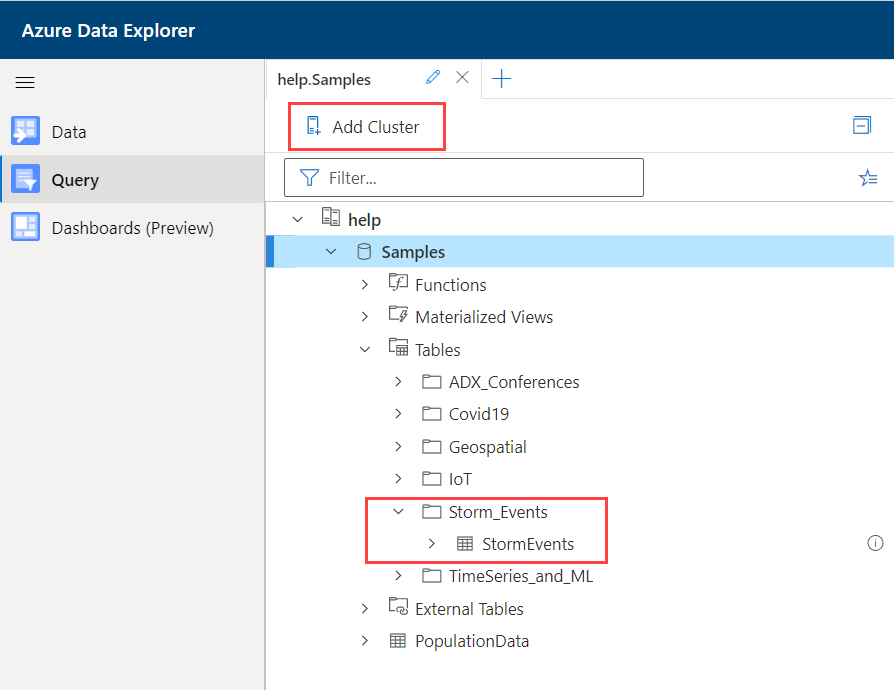
Task: Expand the Materialized Views folder
Action: (x=365, y=317)
